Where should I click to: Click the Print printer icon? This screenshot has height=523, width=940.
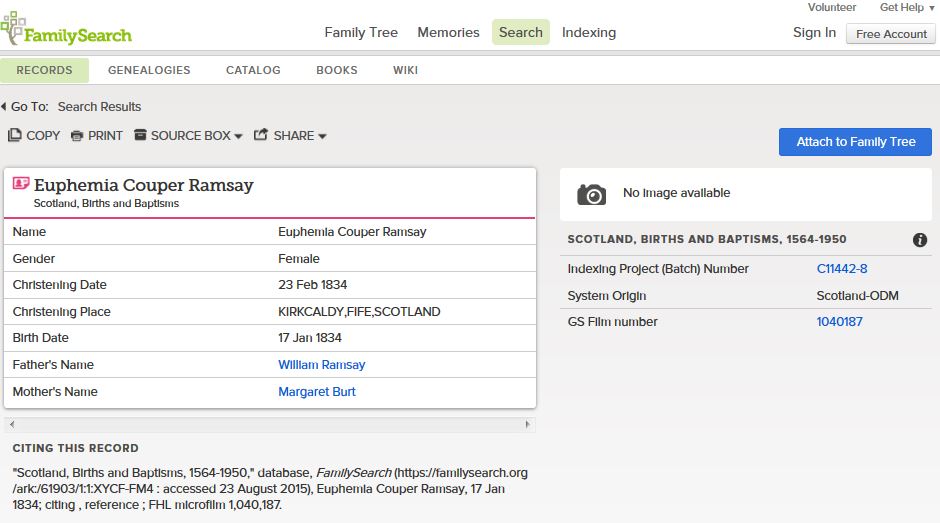pyautogui.click(x=77, y=136)
